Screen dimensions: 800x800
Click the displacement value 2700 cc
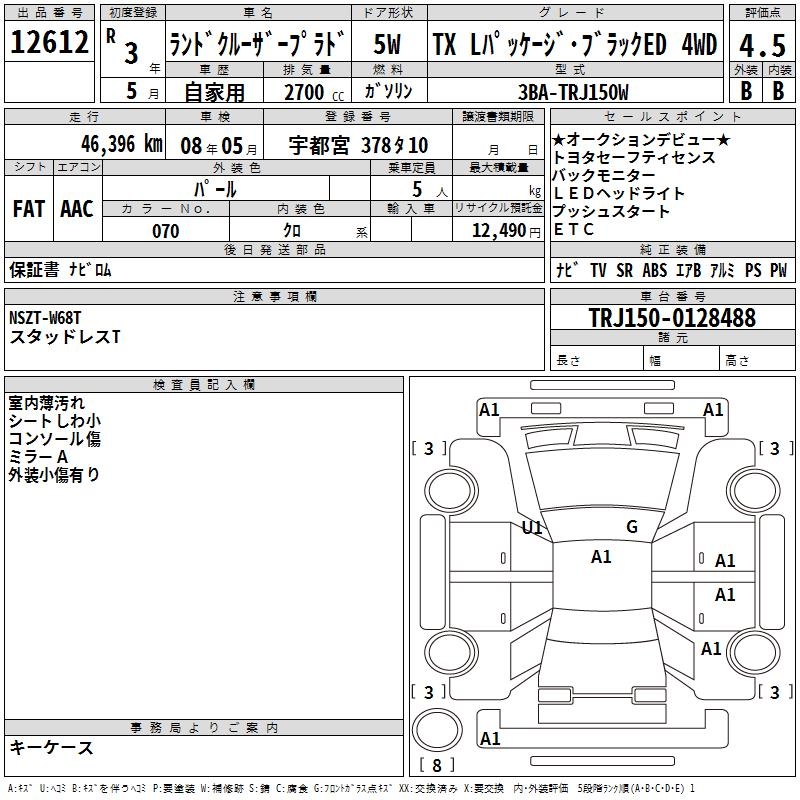pyautogui.click(x=314, y=92)
